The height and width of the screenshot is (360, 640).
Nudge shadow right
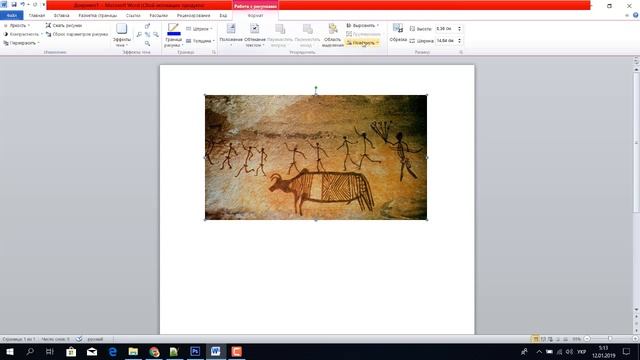point(156,35)
